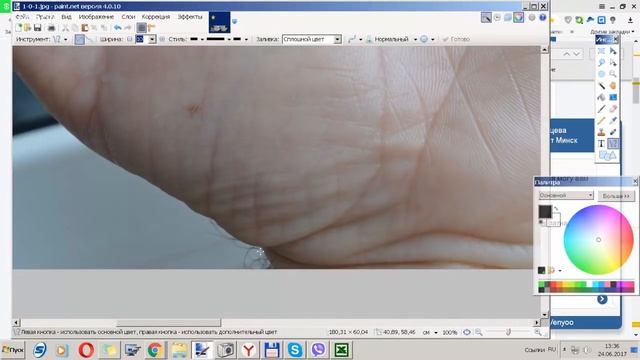Toggle the Layers window icon at top right
Viewport: 640px width, 360px height.
[x=508, y=18]
